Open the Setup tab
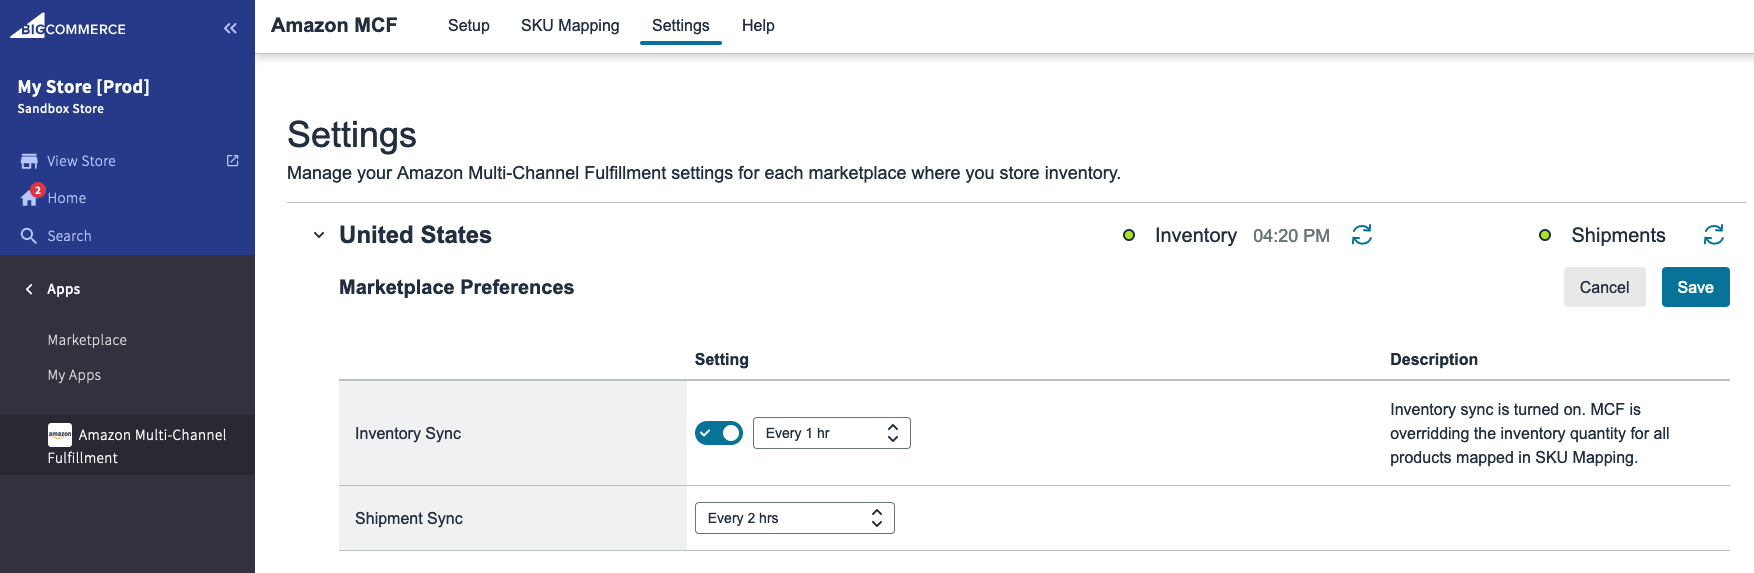 [x=468, y=26]
